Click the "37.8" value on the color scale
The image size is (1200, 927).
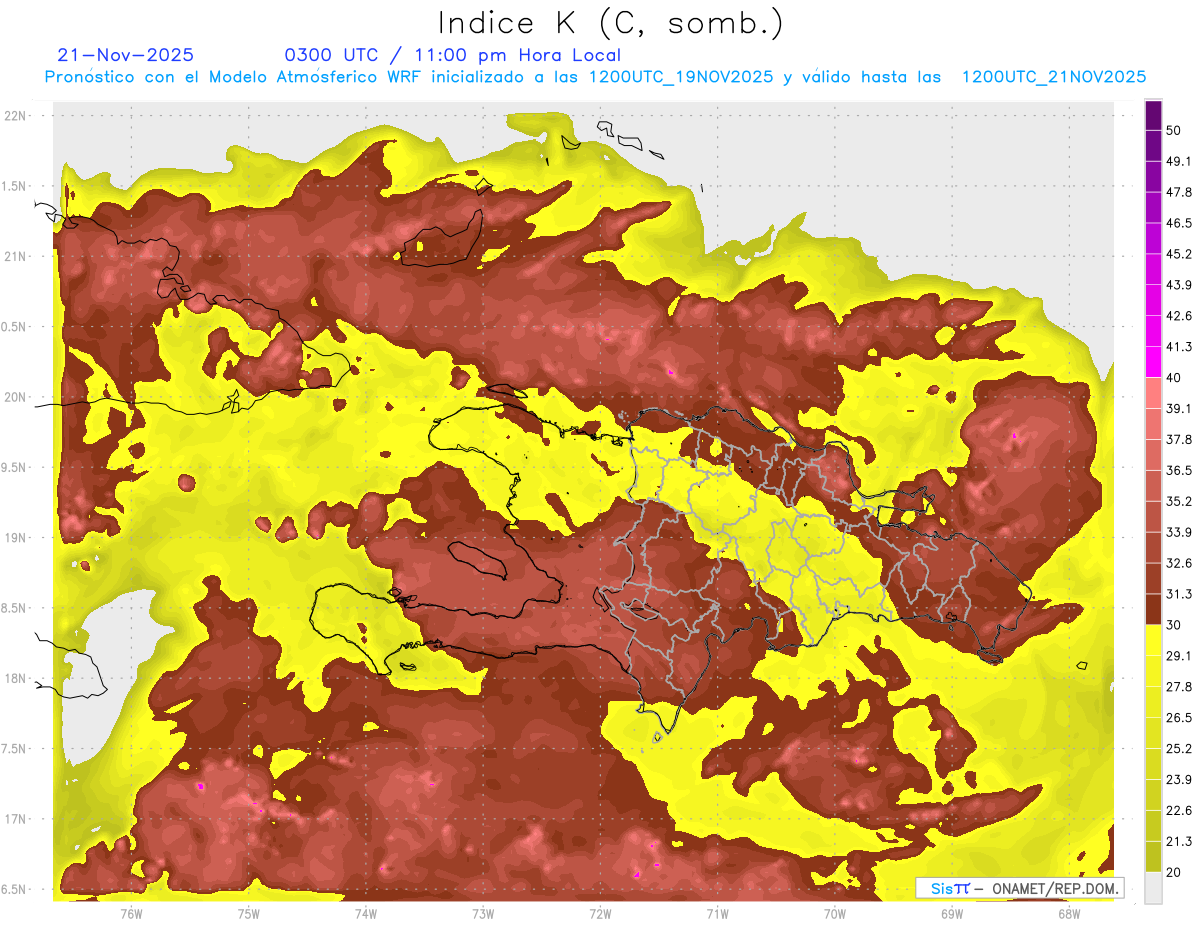(x=1178, y=440)
